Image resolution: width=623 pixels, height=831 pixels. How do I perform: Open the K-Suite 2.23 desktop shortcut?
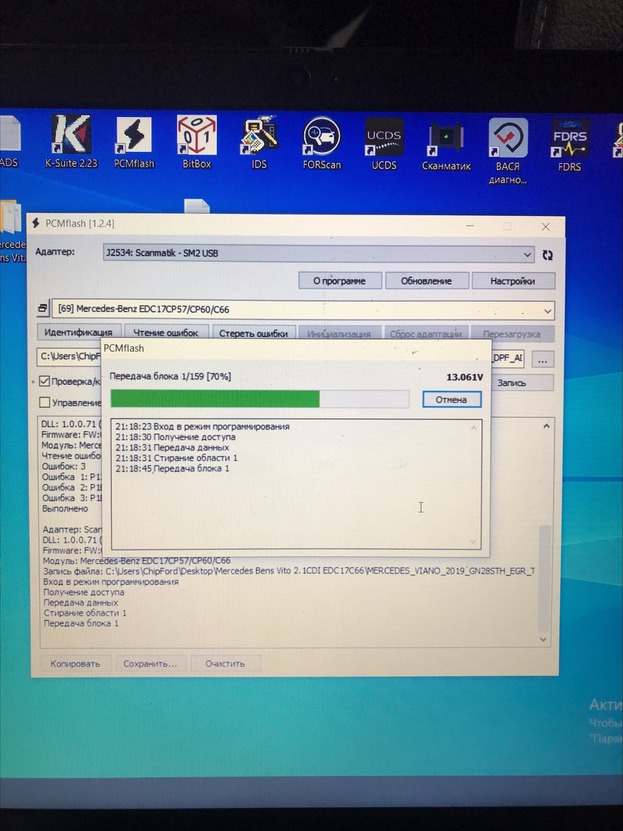(x=70, y=139)
